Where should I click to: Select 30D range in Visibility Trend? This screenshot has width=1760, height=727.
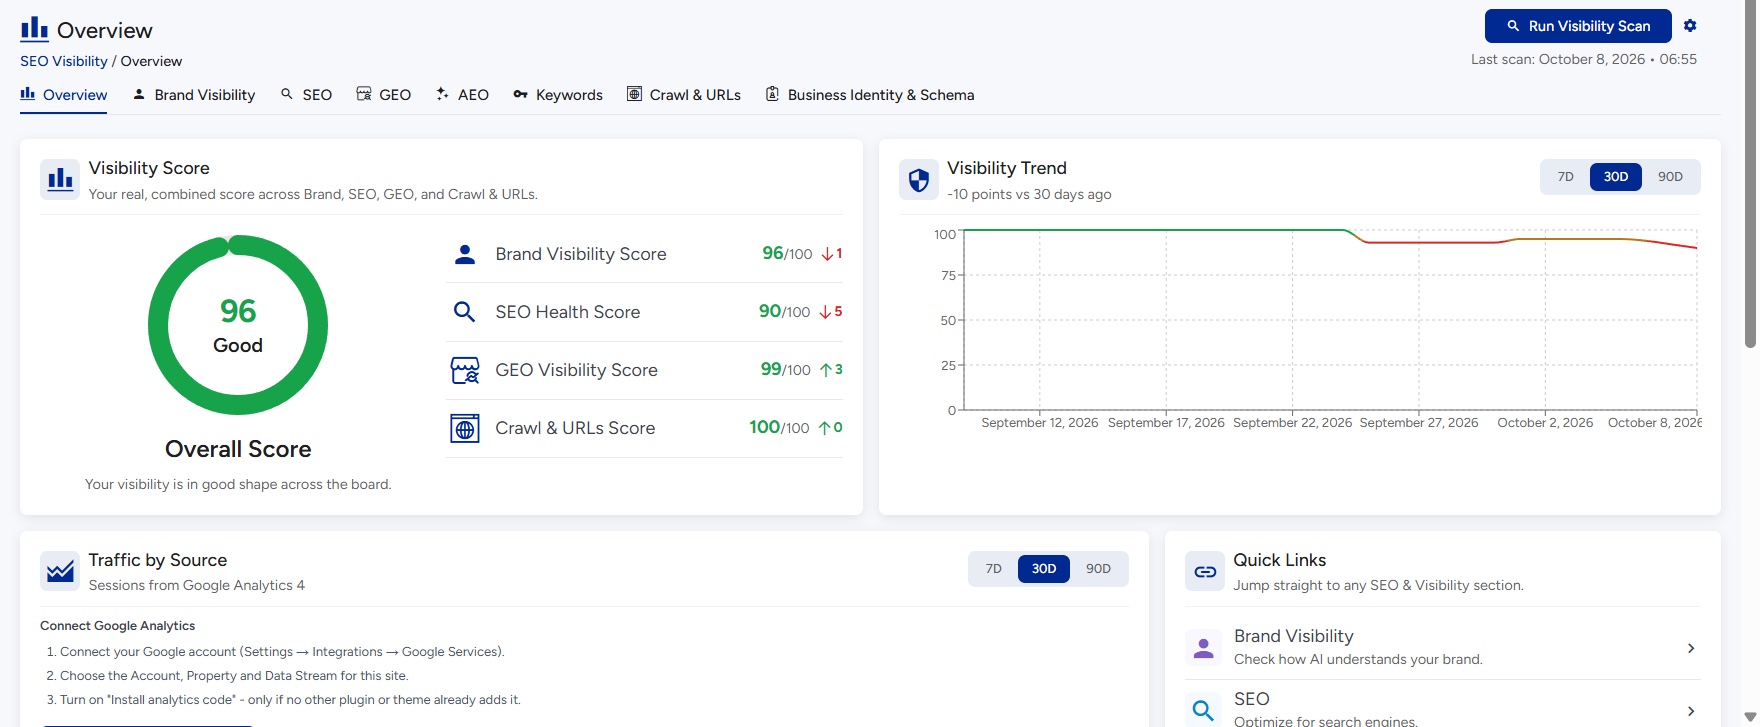pyautogui.click(x=1616, y=177)
